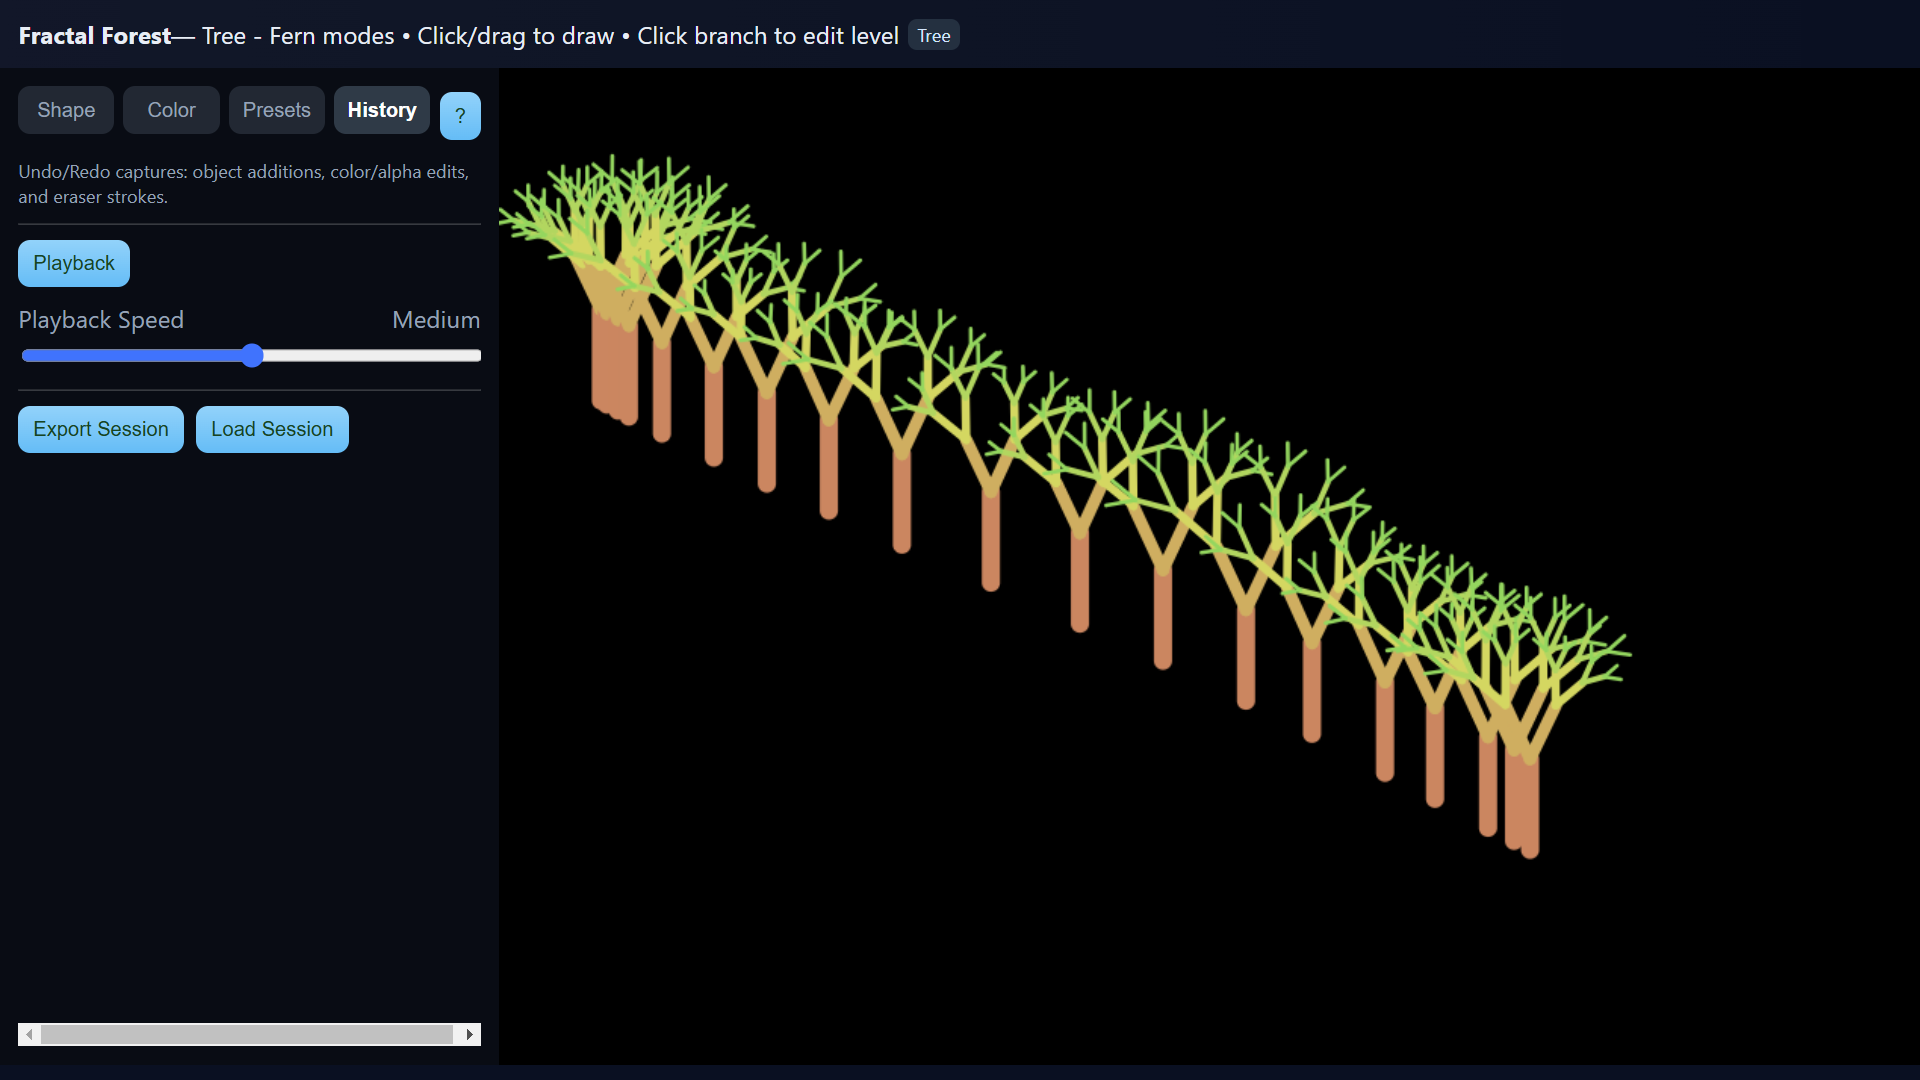Click Load Session button
Image resolution: width=1920 pixels, height=1080 pixels.
coord(272,429)
